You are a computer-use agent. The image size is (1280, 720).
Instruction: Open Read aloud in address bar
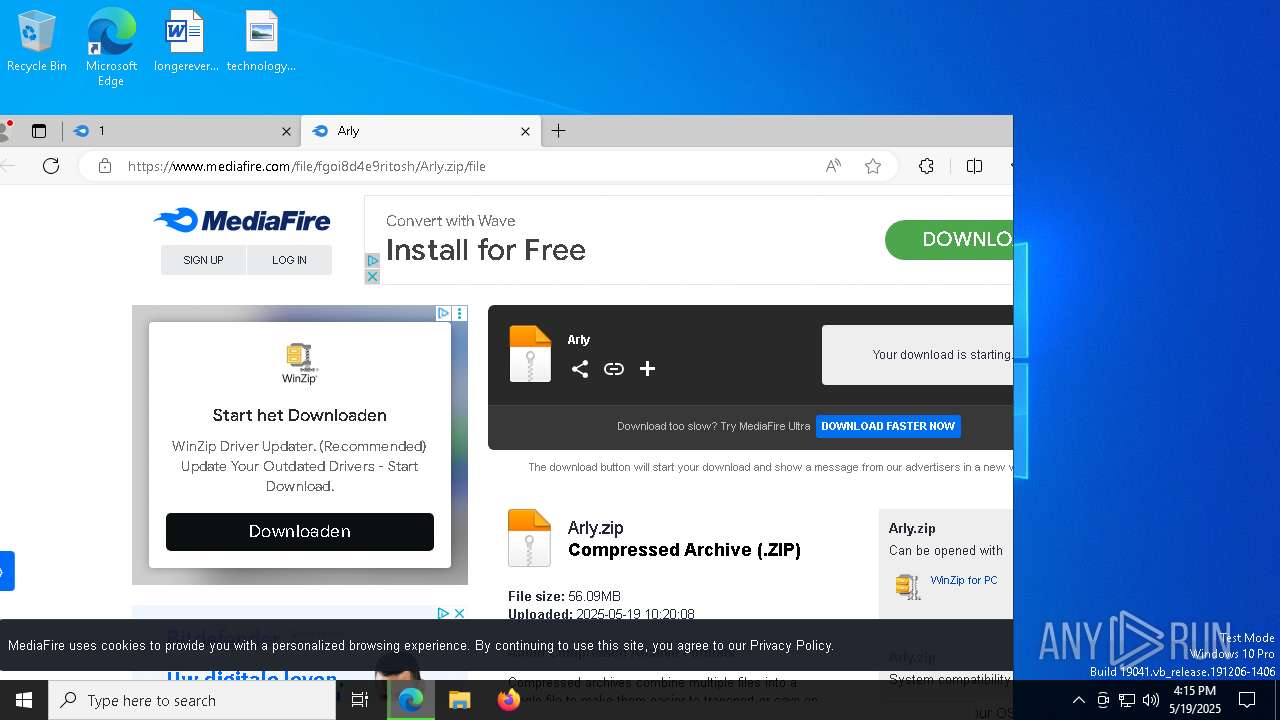(x=833, y=166)
